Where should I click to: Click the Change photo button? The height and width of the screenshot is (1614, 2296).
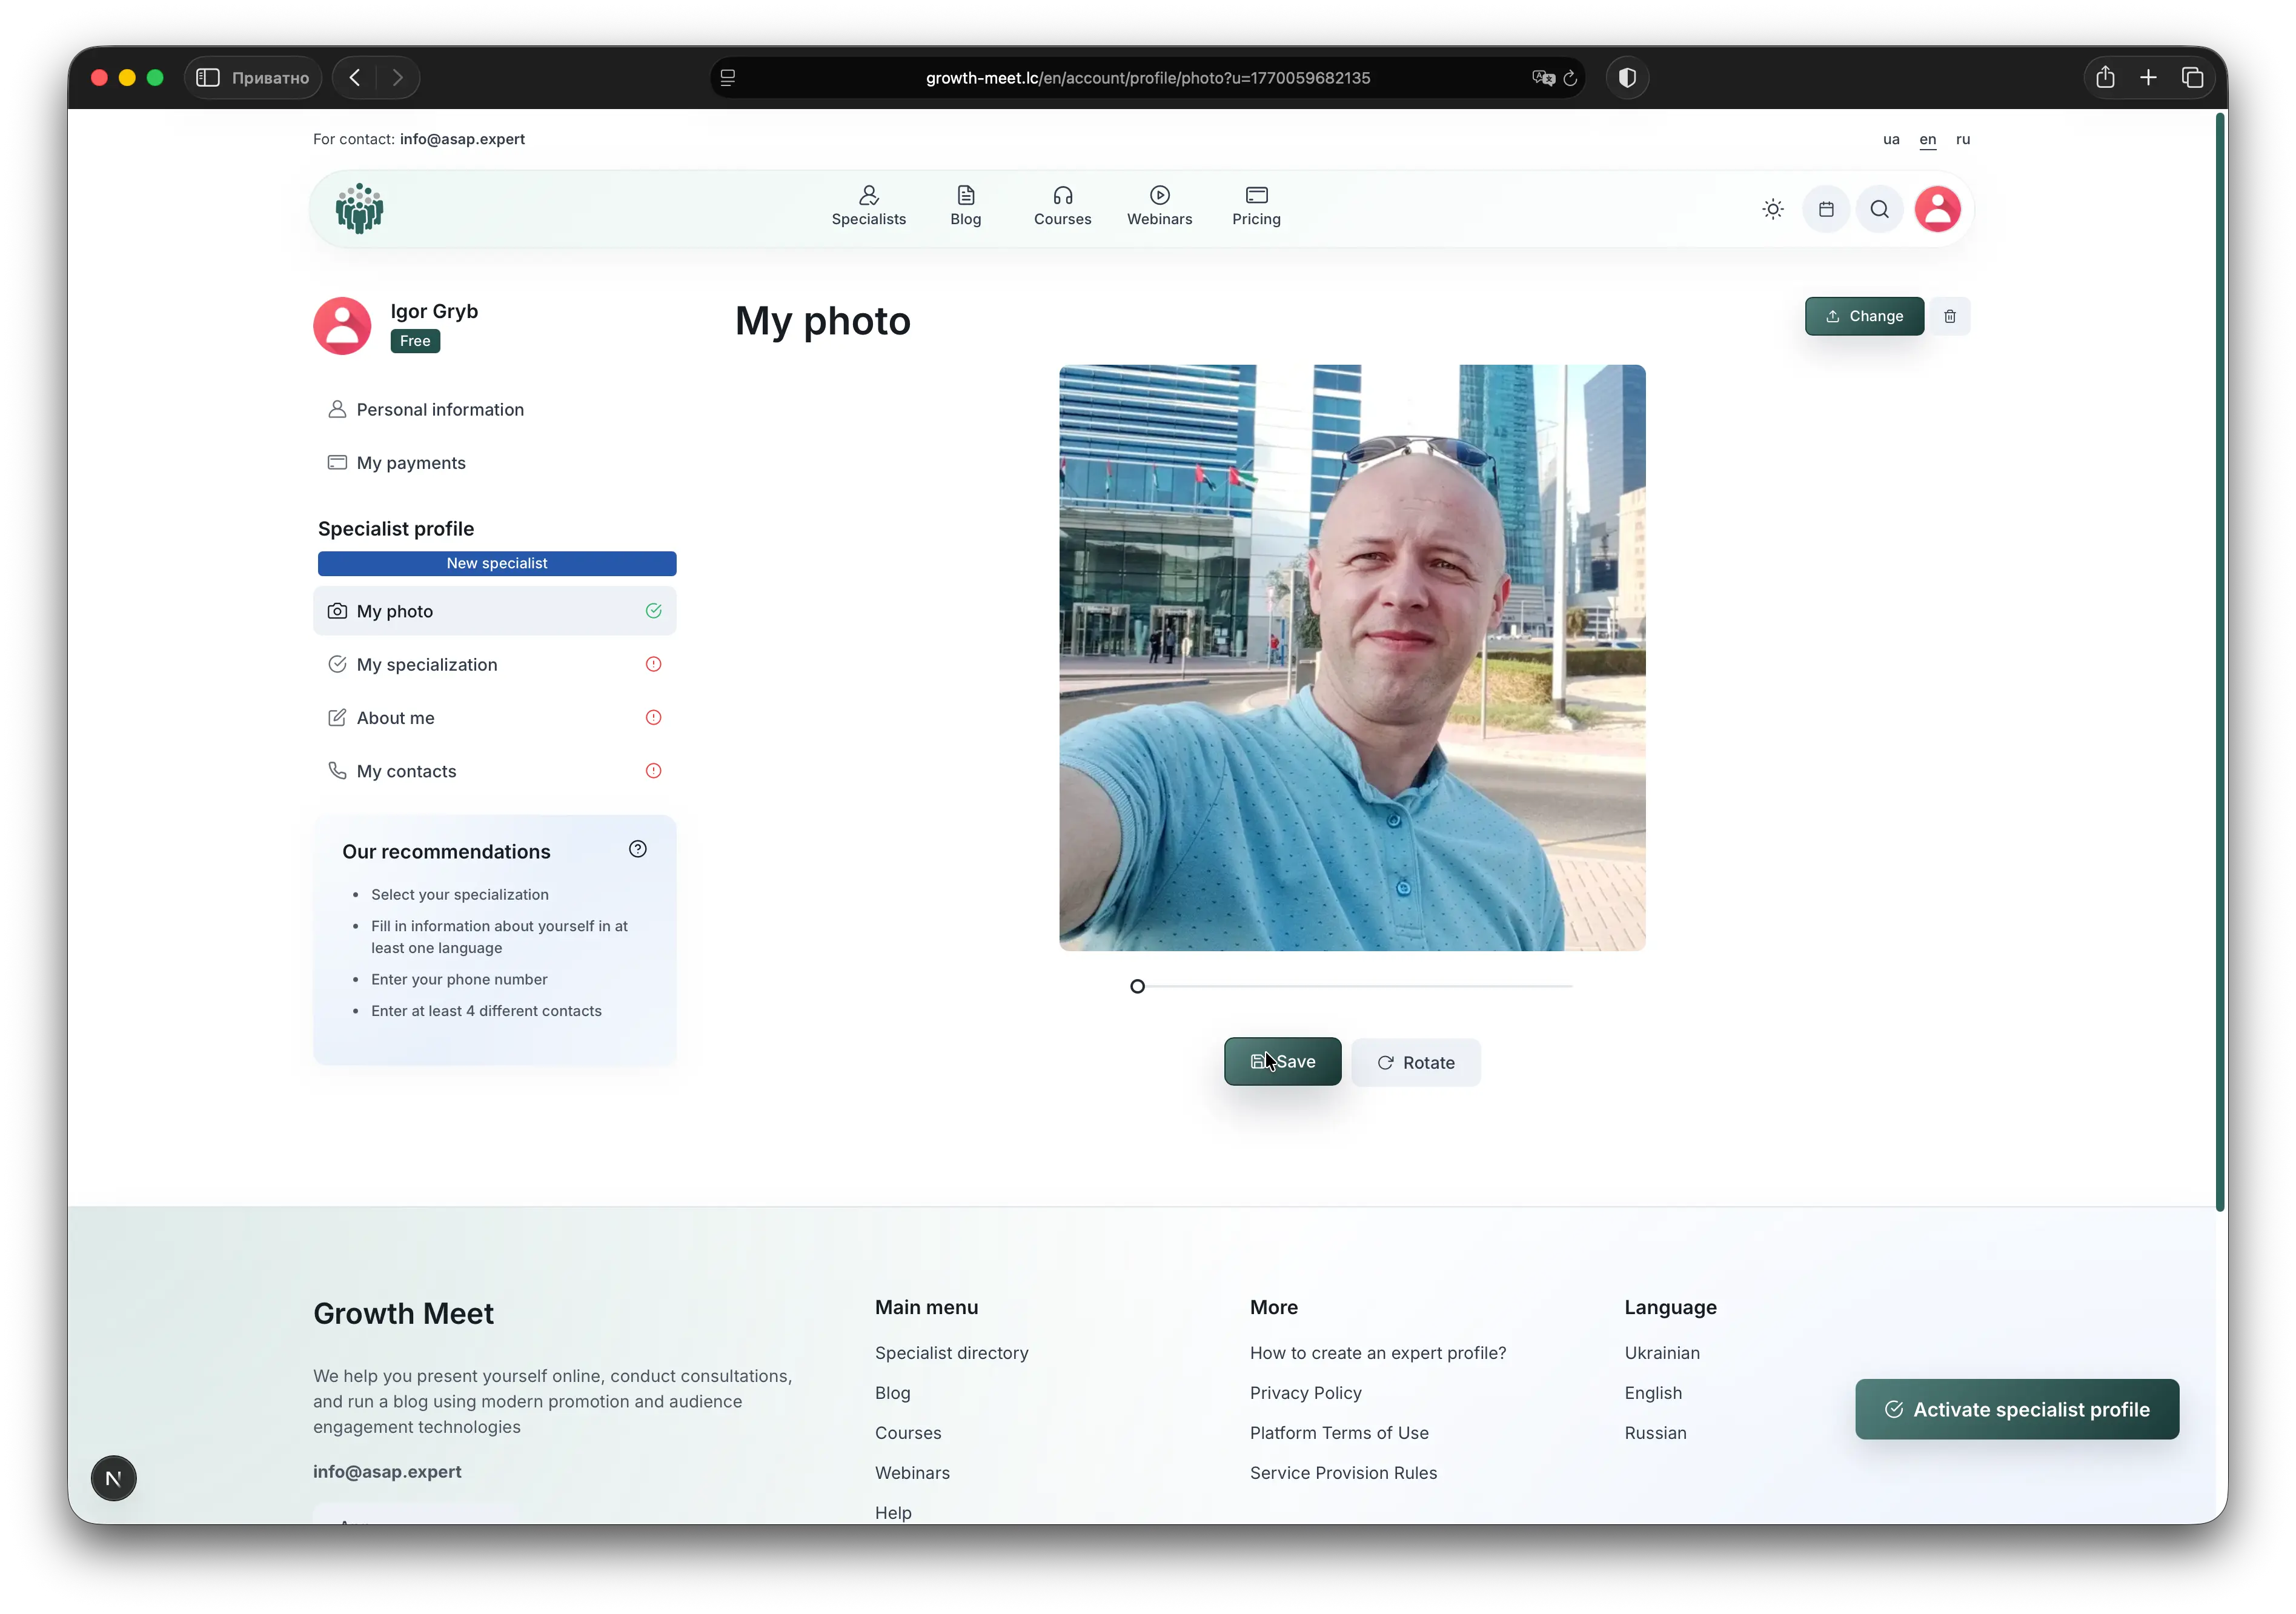[1863, 316]
